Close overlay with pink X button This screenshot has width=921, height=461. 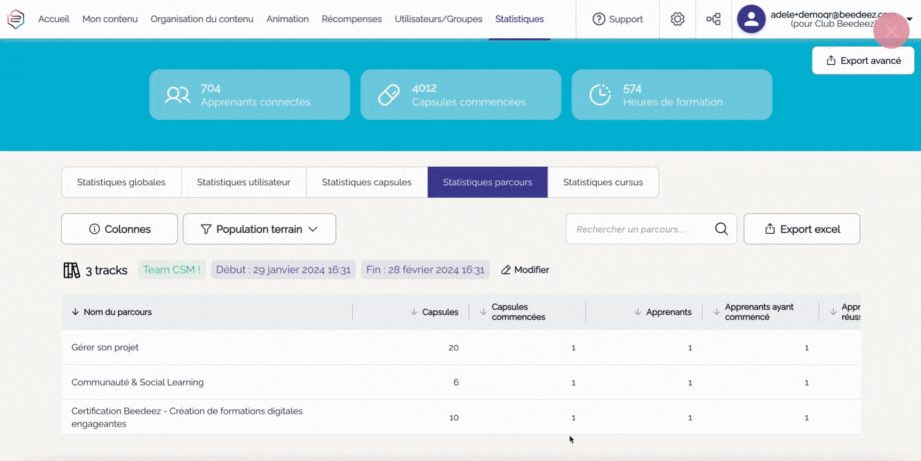pos(890,31)
